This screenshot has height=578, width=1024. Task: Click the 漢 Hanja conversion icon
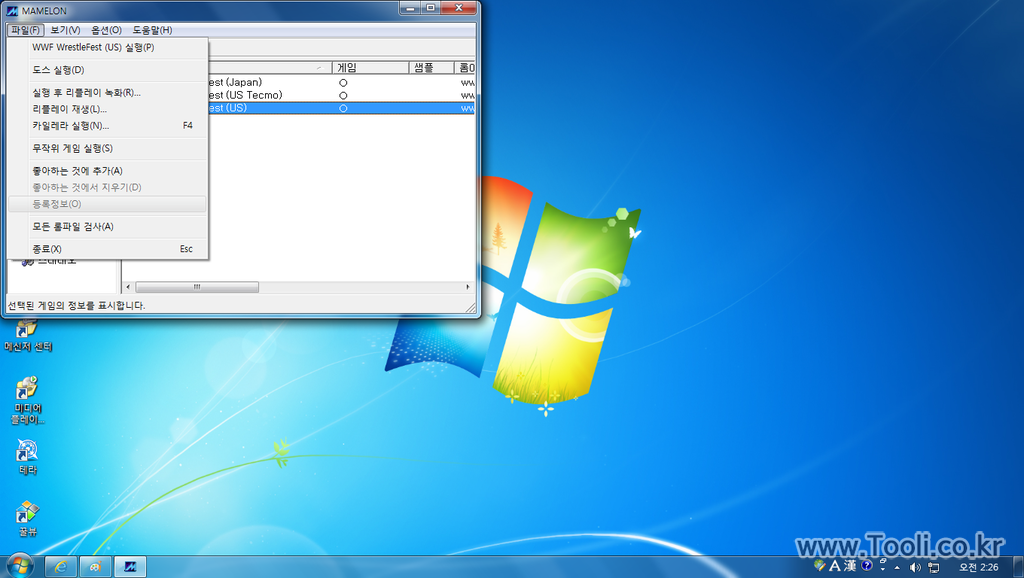[850, 566]
